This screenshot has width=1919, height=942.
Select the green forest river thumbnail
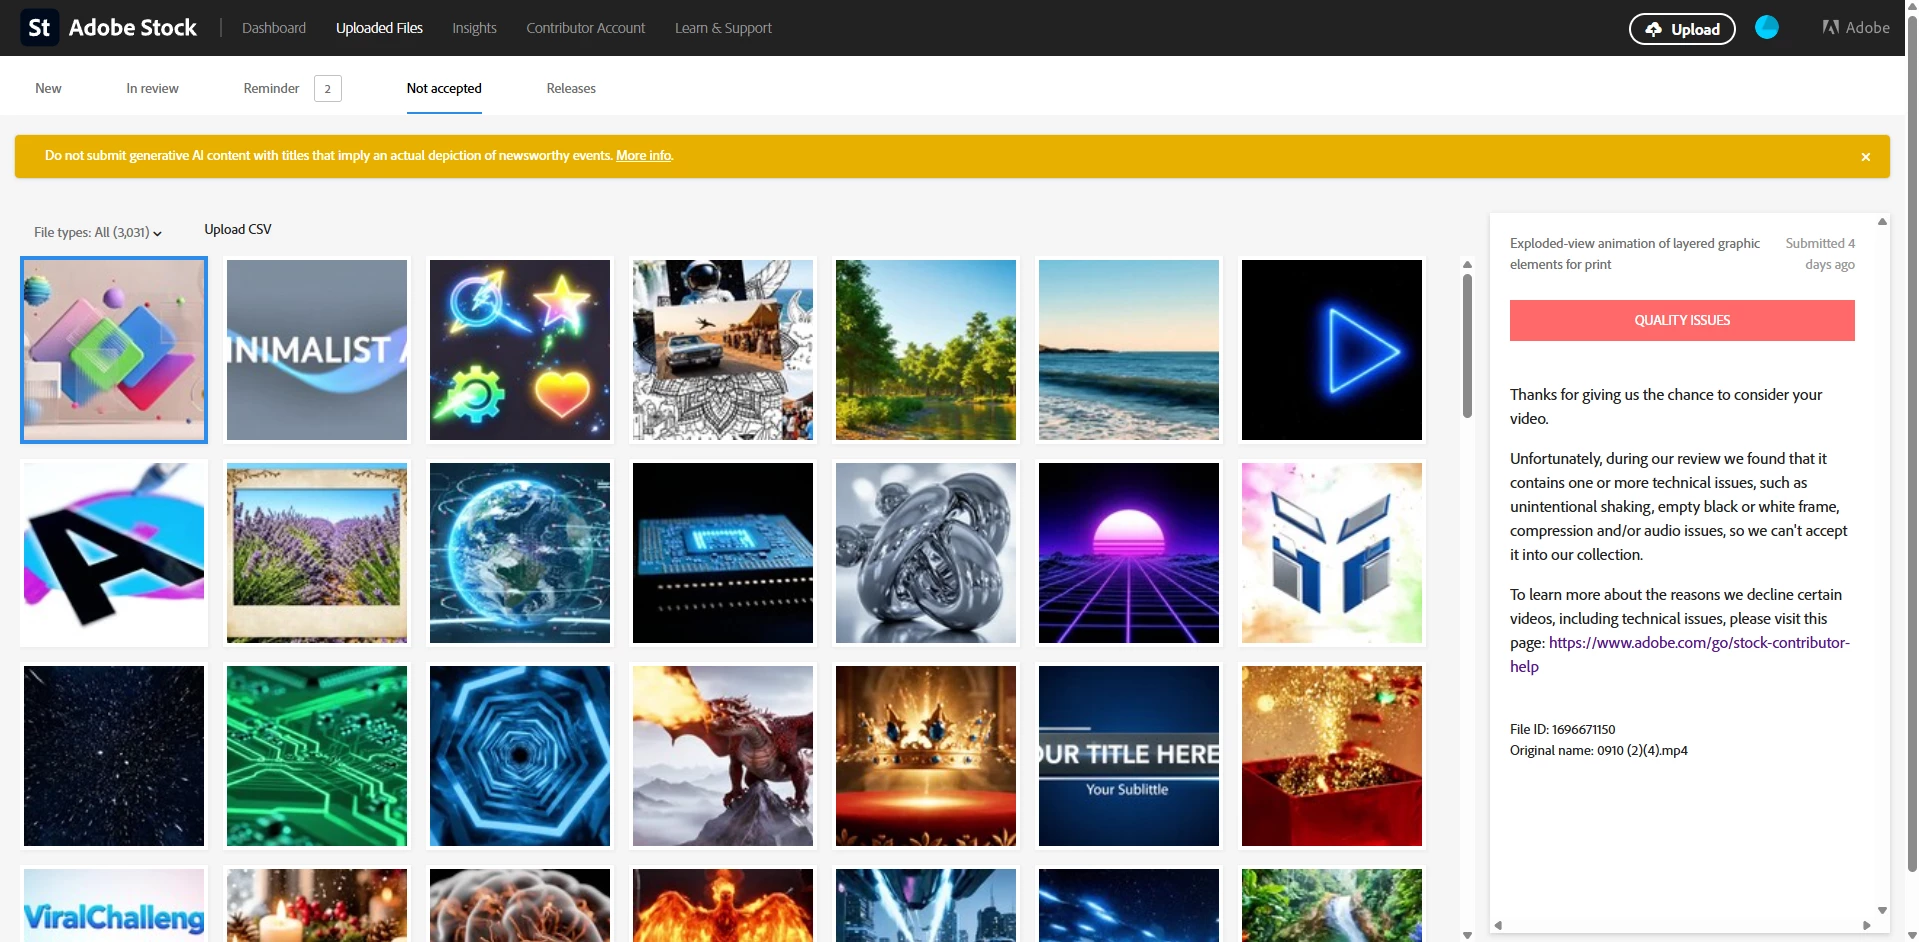click(926, 350)
